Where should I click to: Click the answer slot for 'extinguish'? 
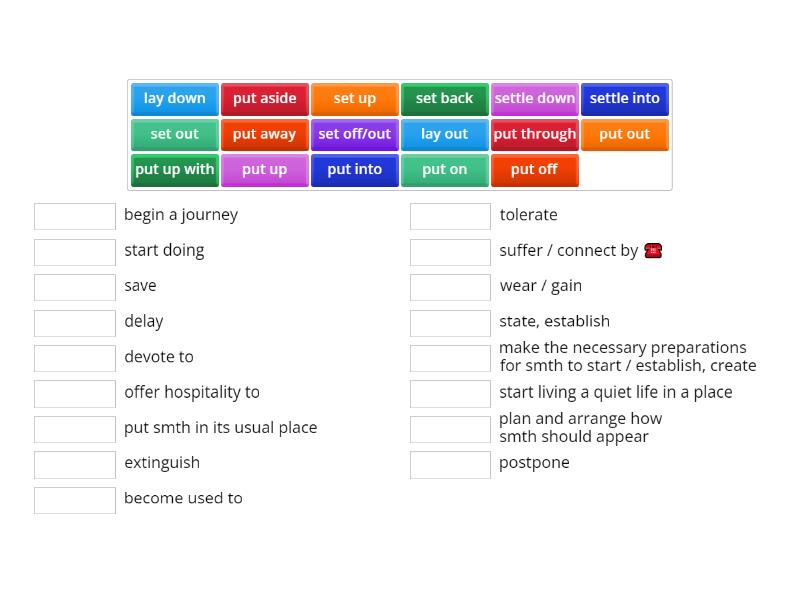(75, 464)
